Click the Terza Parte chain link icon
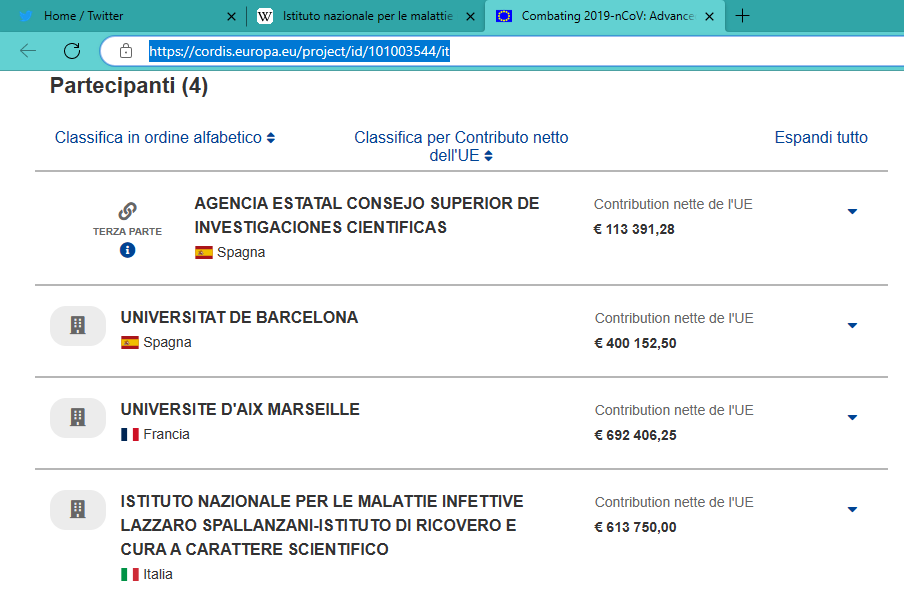Screen dimensions: 904x616 (127, 211)
